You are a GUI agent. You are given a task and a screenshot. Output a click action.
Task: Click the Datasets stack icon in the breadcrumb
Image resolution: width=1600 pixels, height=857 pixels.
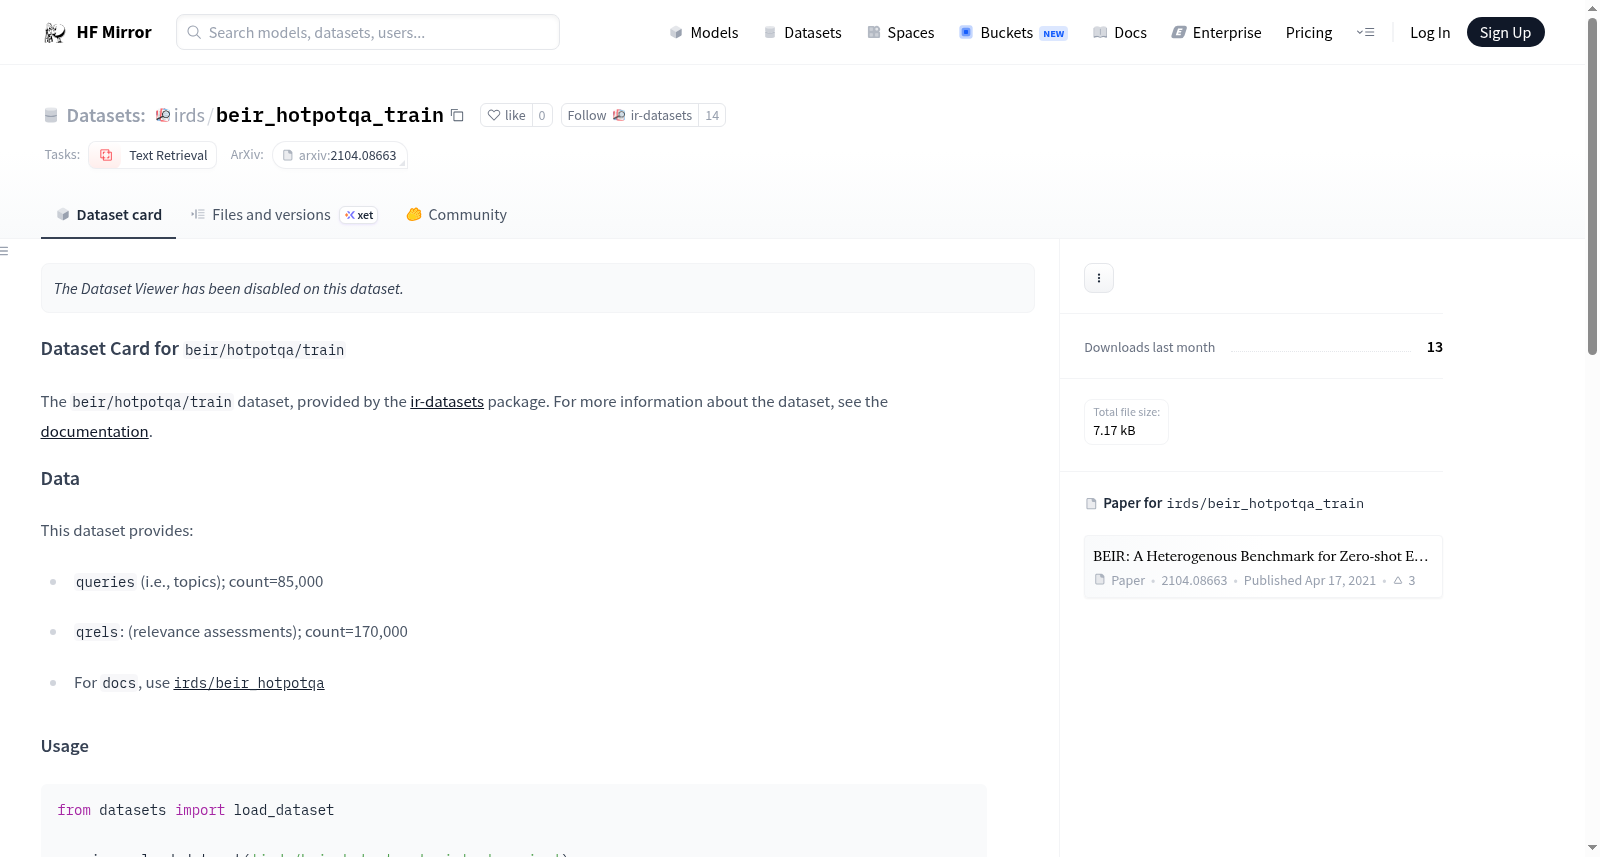51,116
